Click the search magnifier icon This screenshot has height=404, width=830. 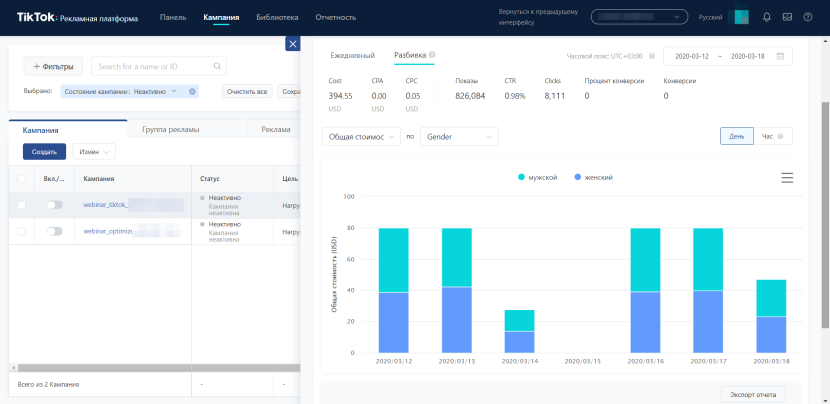click(215, 66)
